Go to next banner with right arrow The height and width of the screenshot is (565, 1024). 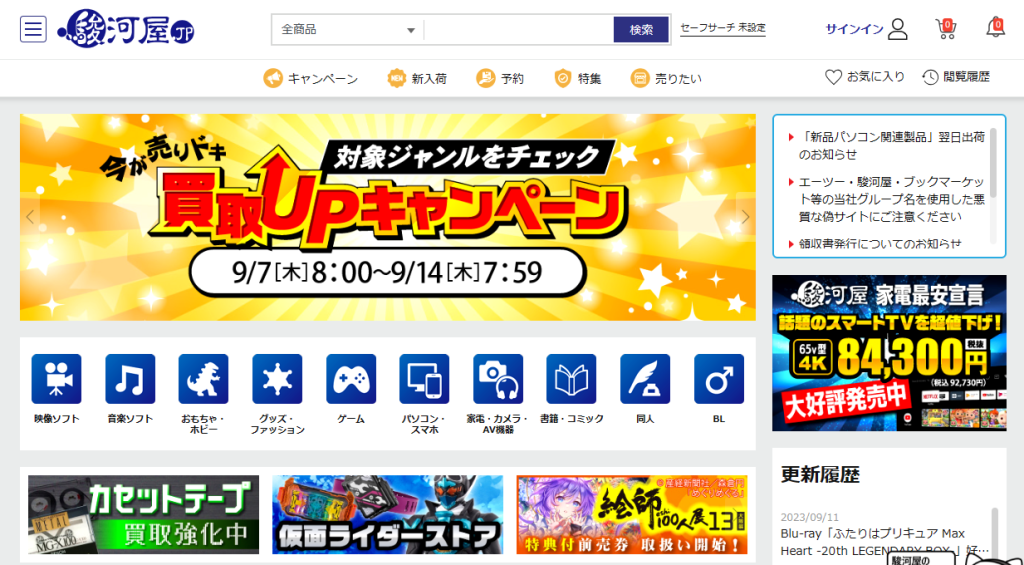point(744,217)
